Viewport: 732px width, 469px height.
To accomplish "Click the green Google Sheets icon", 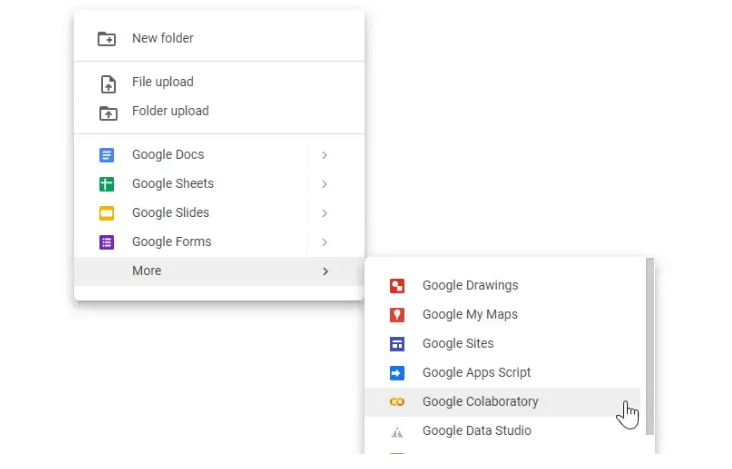I will click(x=106, y=184).
